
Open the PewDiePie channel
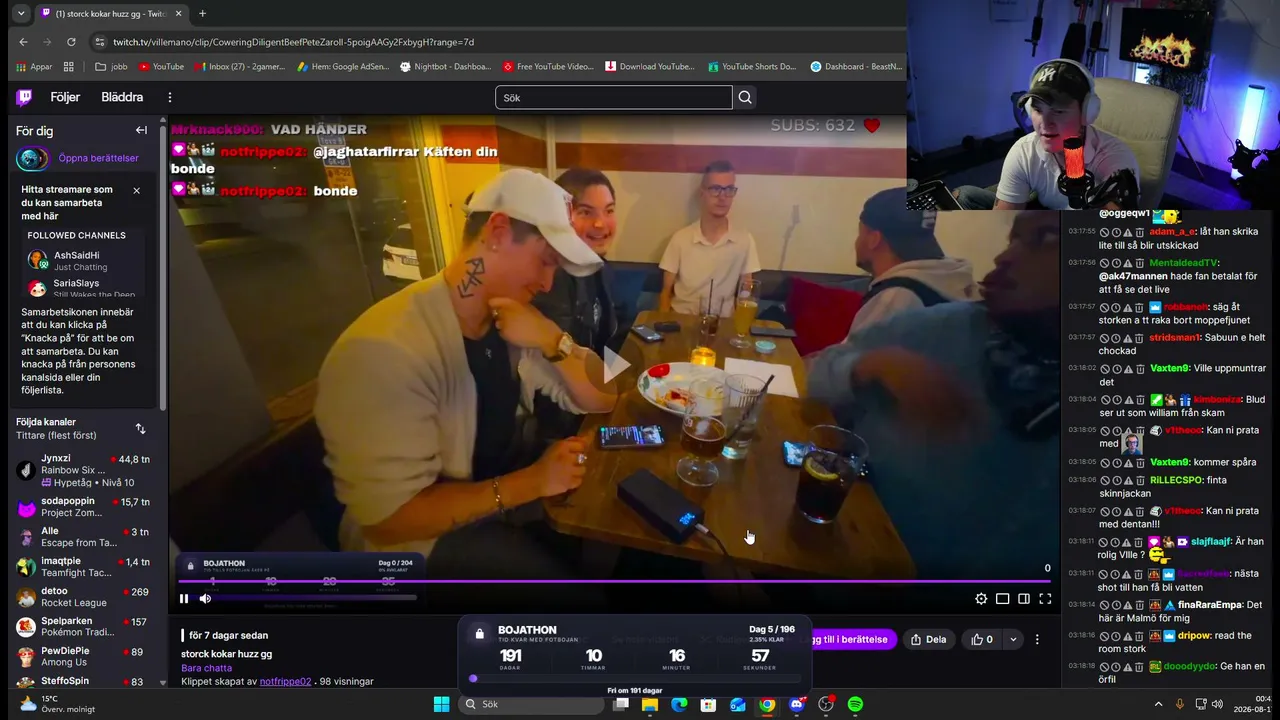(x=84, y=657)
